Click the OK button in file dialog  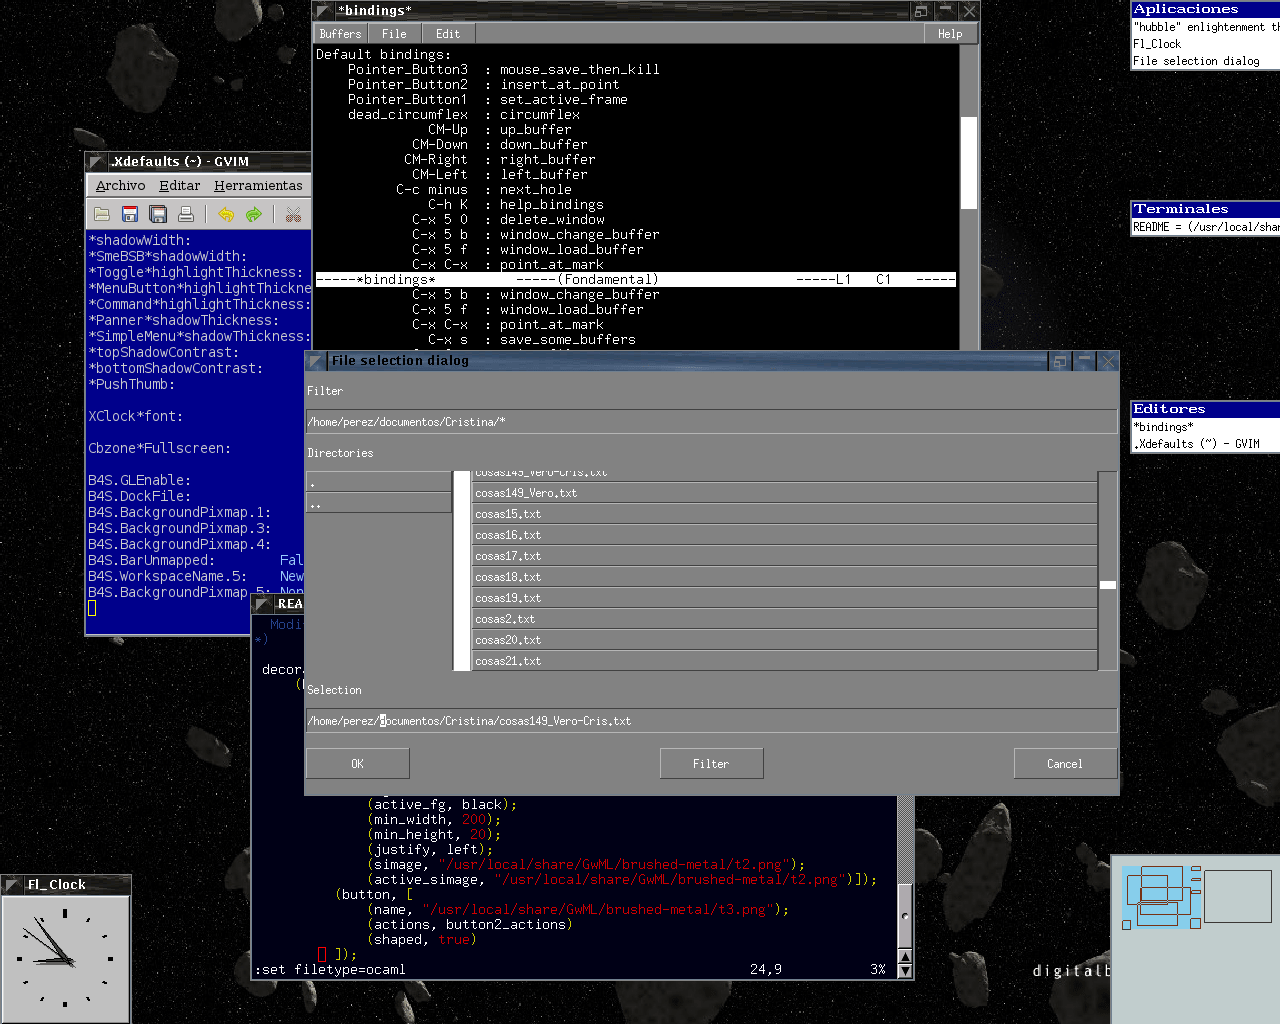(x=357, y=764)
